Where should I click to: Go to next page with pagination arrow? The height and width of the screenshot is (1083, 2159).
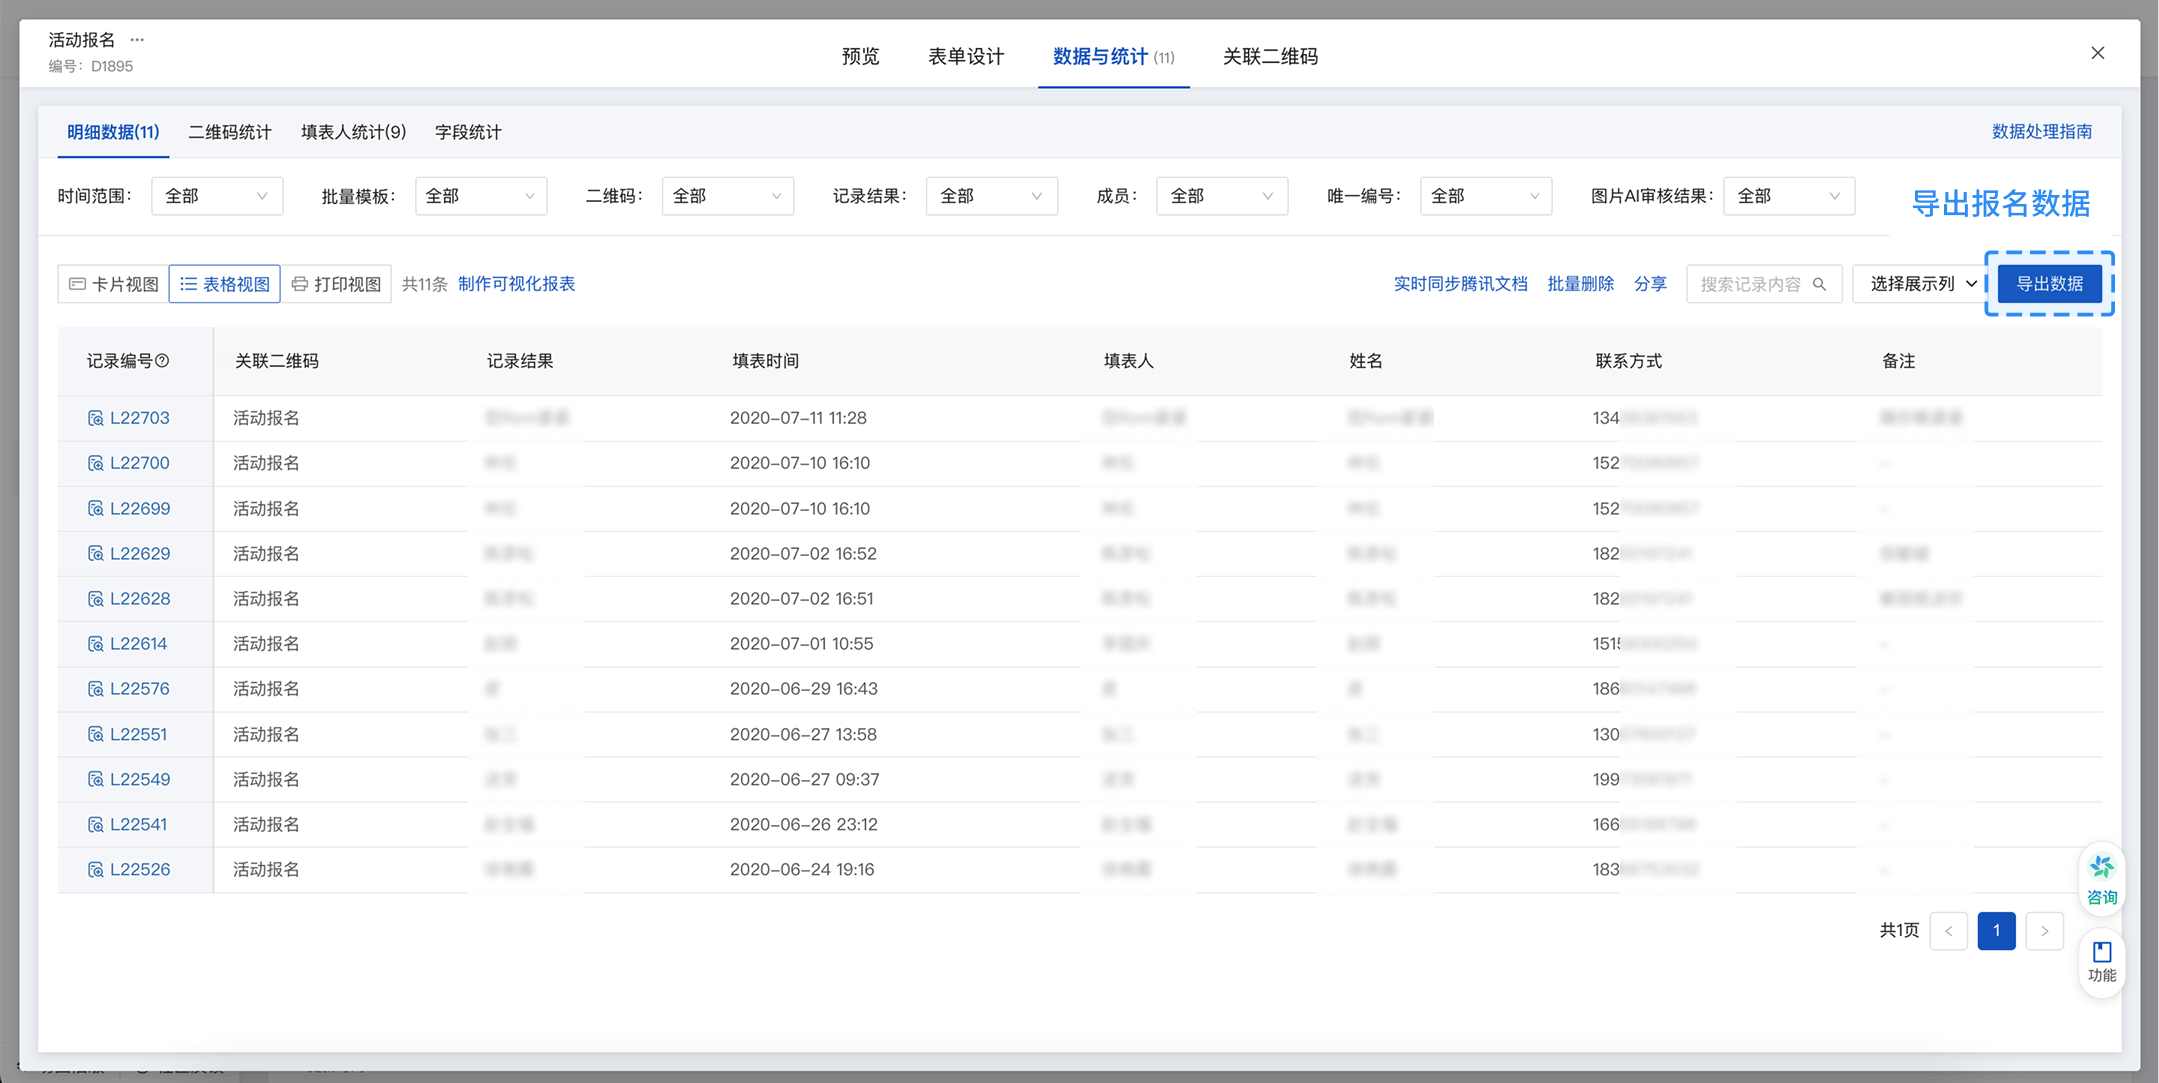coord(2044,931)
